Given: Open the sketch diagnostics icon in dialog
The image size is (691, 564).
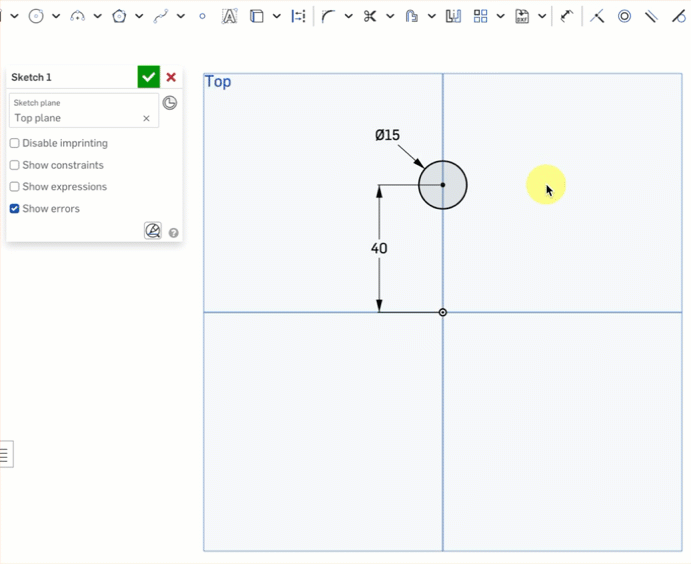Looking at the screenshot, I should (153, 230).
